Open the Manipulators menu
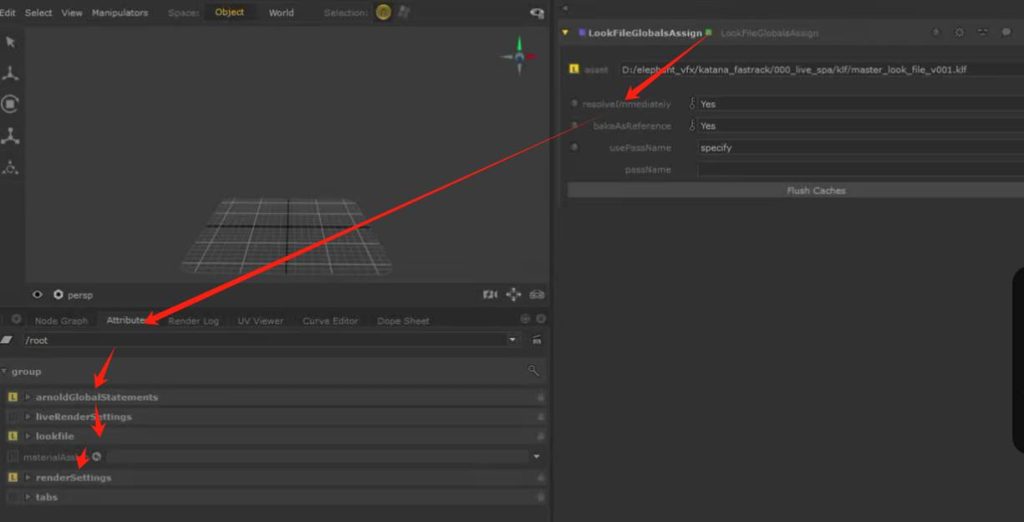The image size is (1024, 522). point(119,13)
